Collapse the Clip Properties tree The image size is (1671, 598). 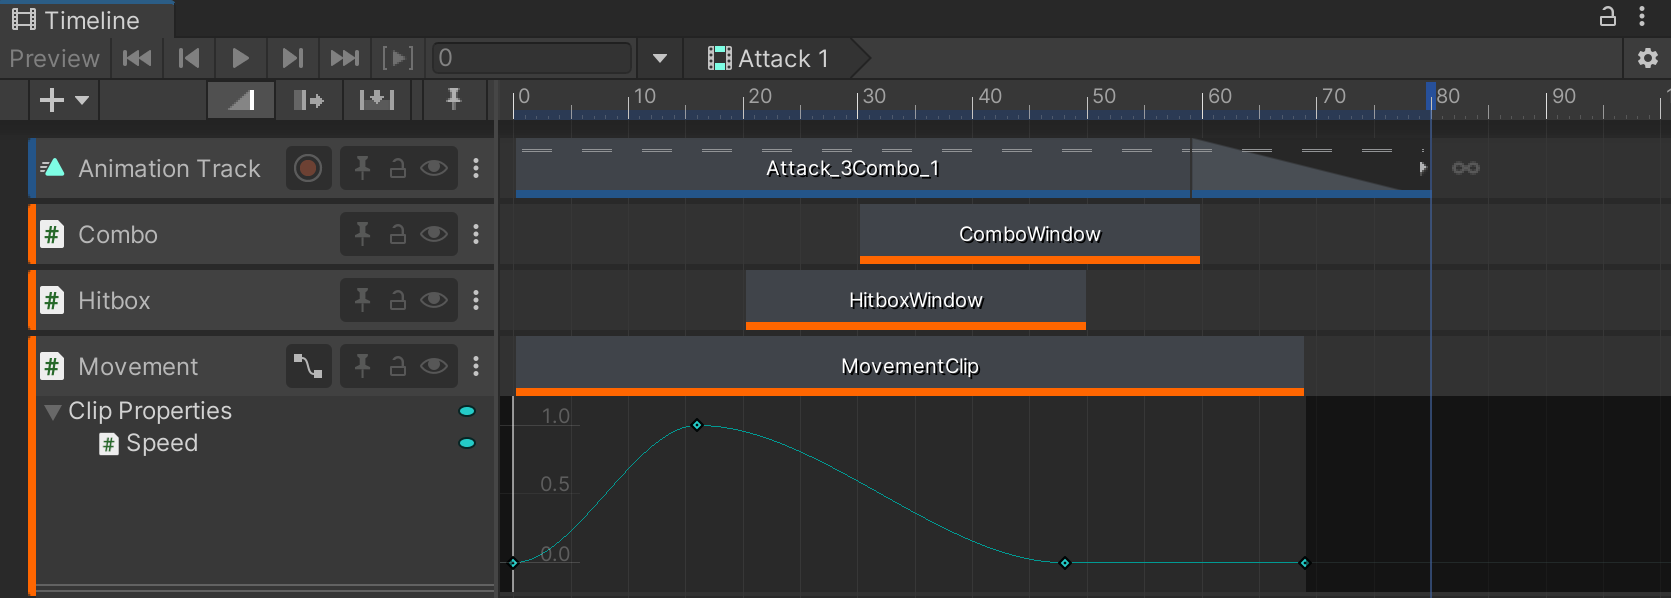click(x=53, y=412)
